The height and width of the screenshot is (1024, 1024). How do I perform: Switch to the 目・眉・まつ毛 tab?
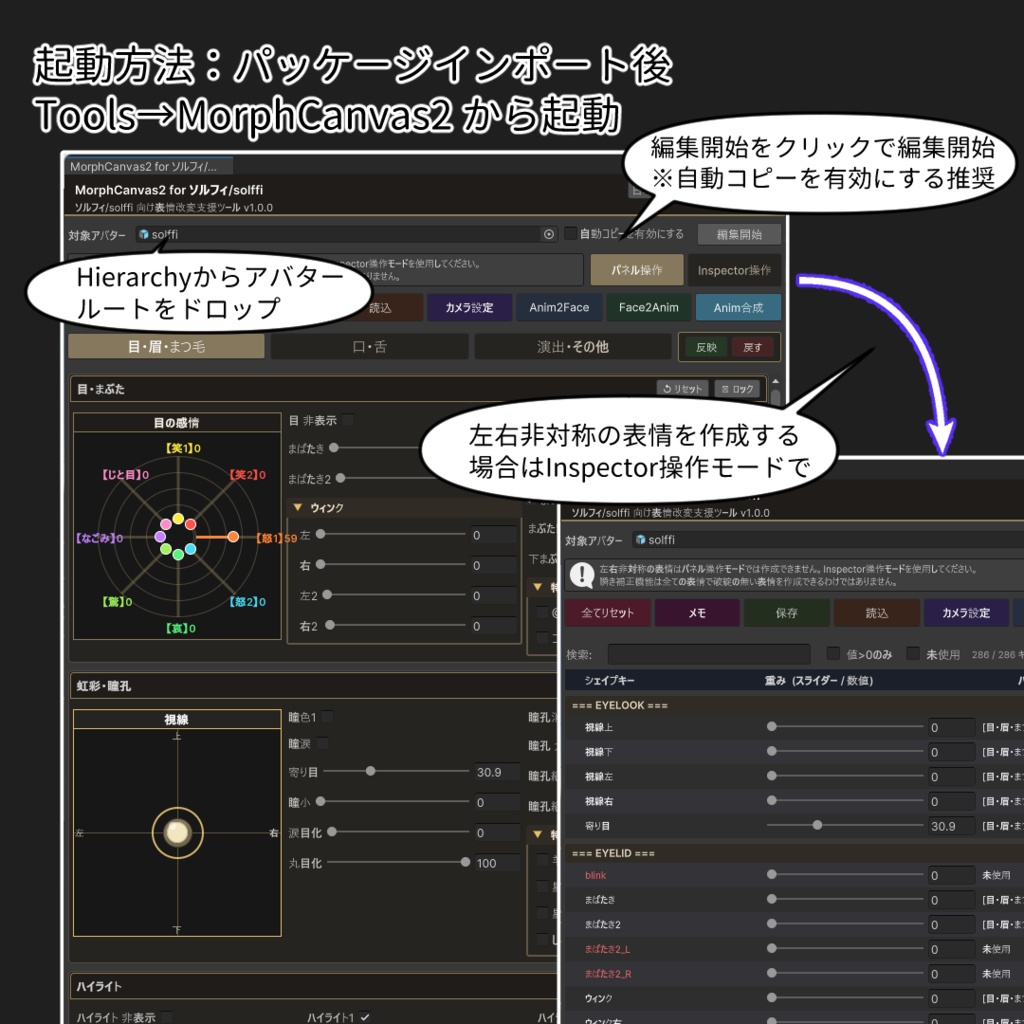[167, 347]
